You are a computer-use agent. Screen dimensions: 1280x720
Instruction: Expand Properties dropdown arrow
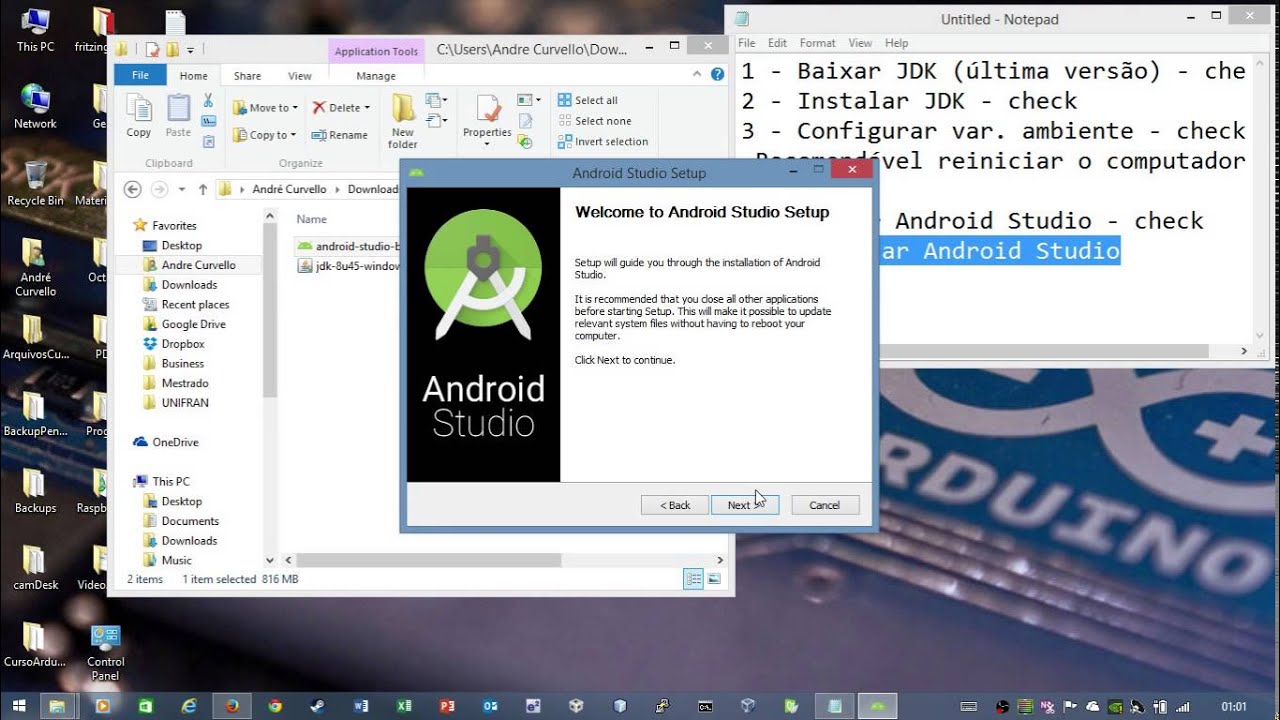487,144
